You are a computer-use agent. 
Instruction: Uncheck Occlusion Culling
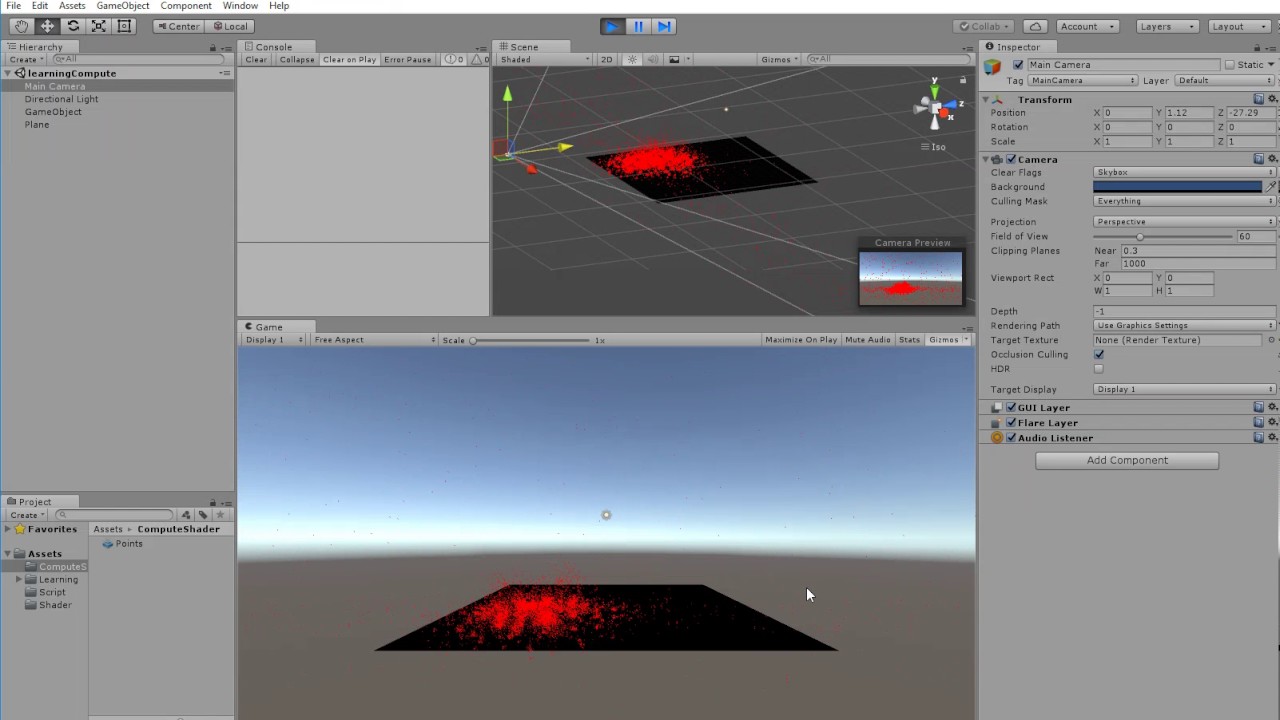coord(1099,354)
